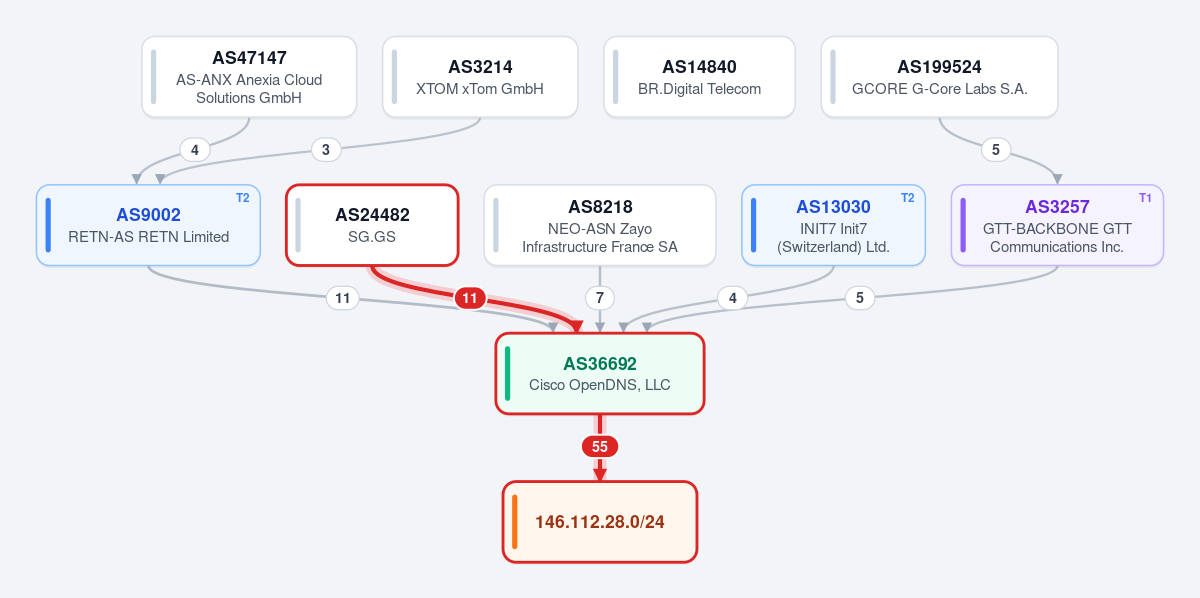Click the white 11 badge from AS9002
The width and height of the screenshot is (1200, 598).
(x=342, y=298)
